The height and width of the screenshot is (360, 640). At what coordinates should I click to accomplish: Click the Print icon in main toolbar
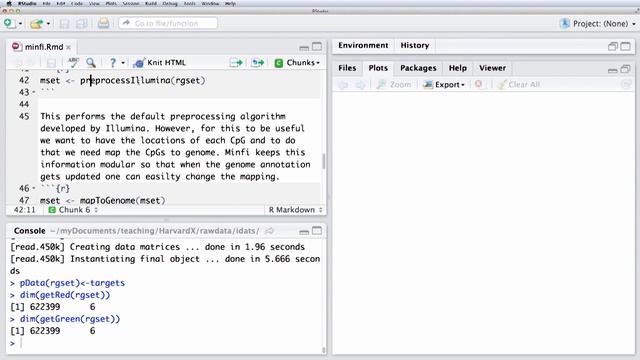(103, 23)
